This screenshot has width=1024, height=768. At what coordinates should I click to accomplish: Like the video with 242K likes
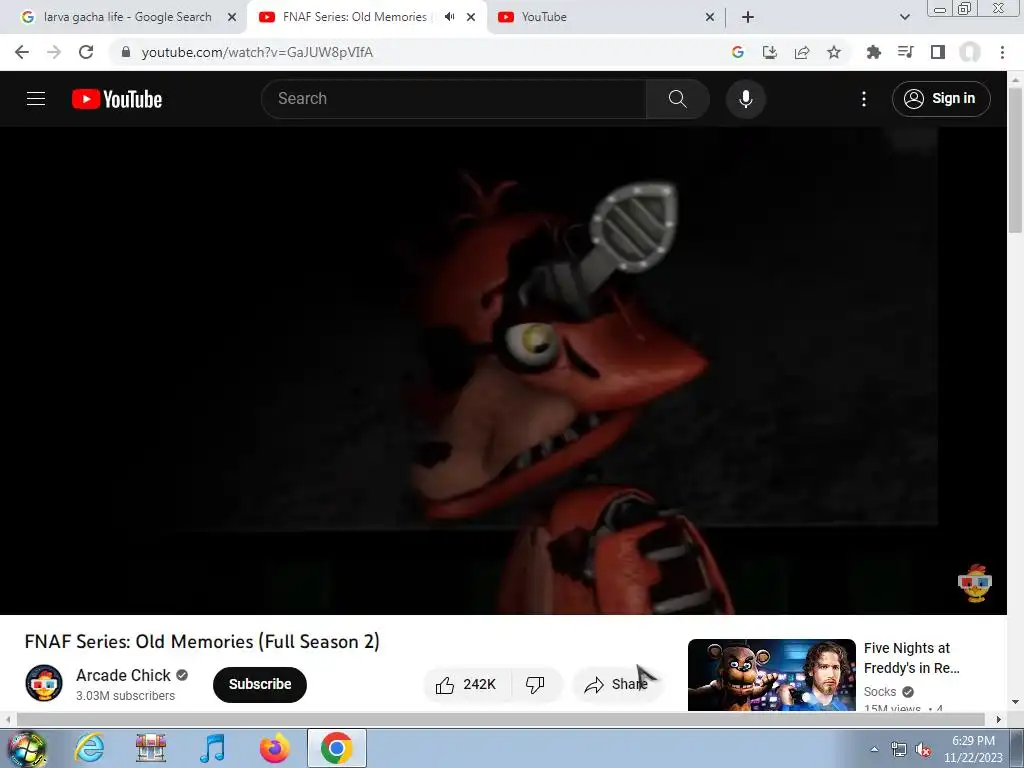pos(466,684)
